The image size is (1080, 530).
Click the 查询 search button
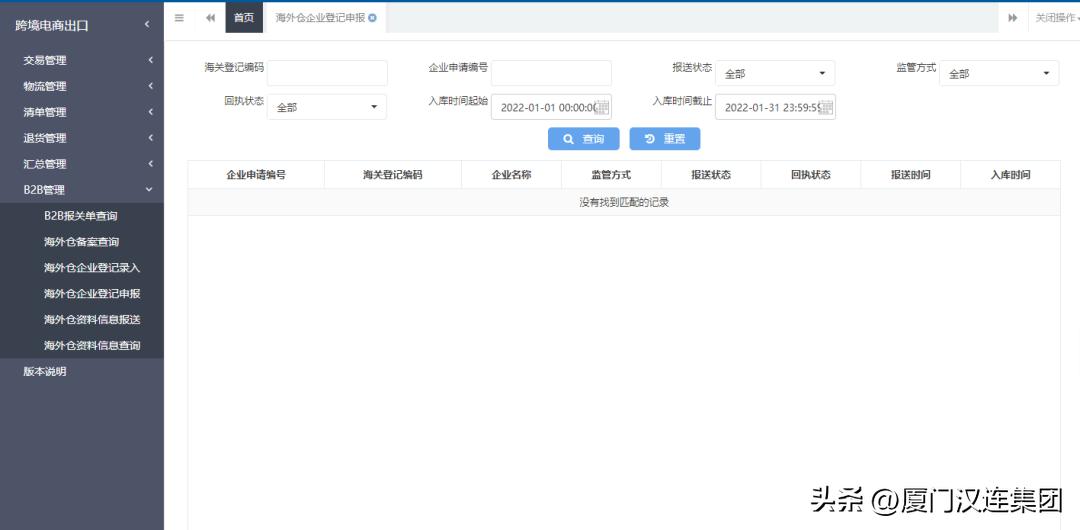[583, 139]
